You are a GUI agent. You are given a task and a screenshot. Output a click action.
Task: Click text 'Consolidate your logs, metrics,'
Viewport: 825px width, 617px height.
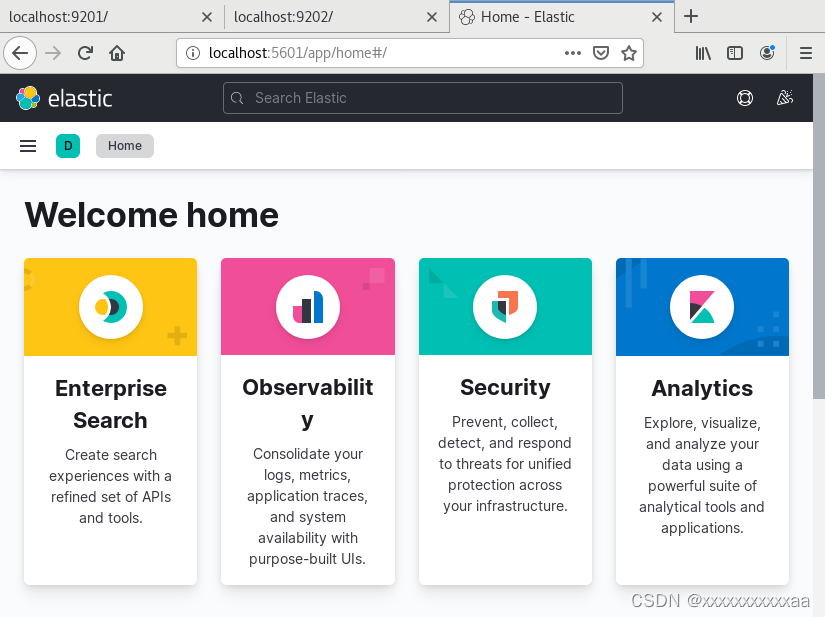308,464
